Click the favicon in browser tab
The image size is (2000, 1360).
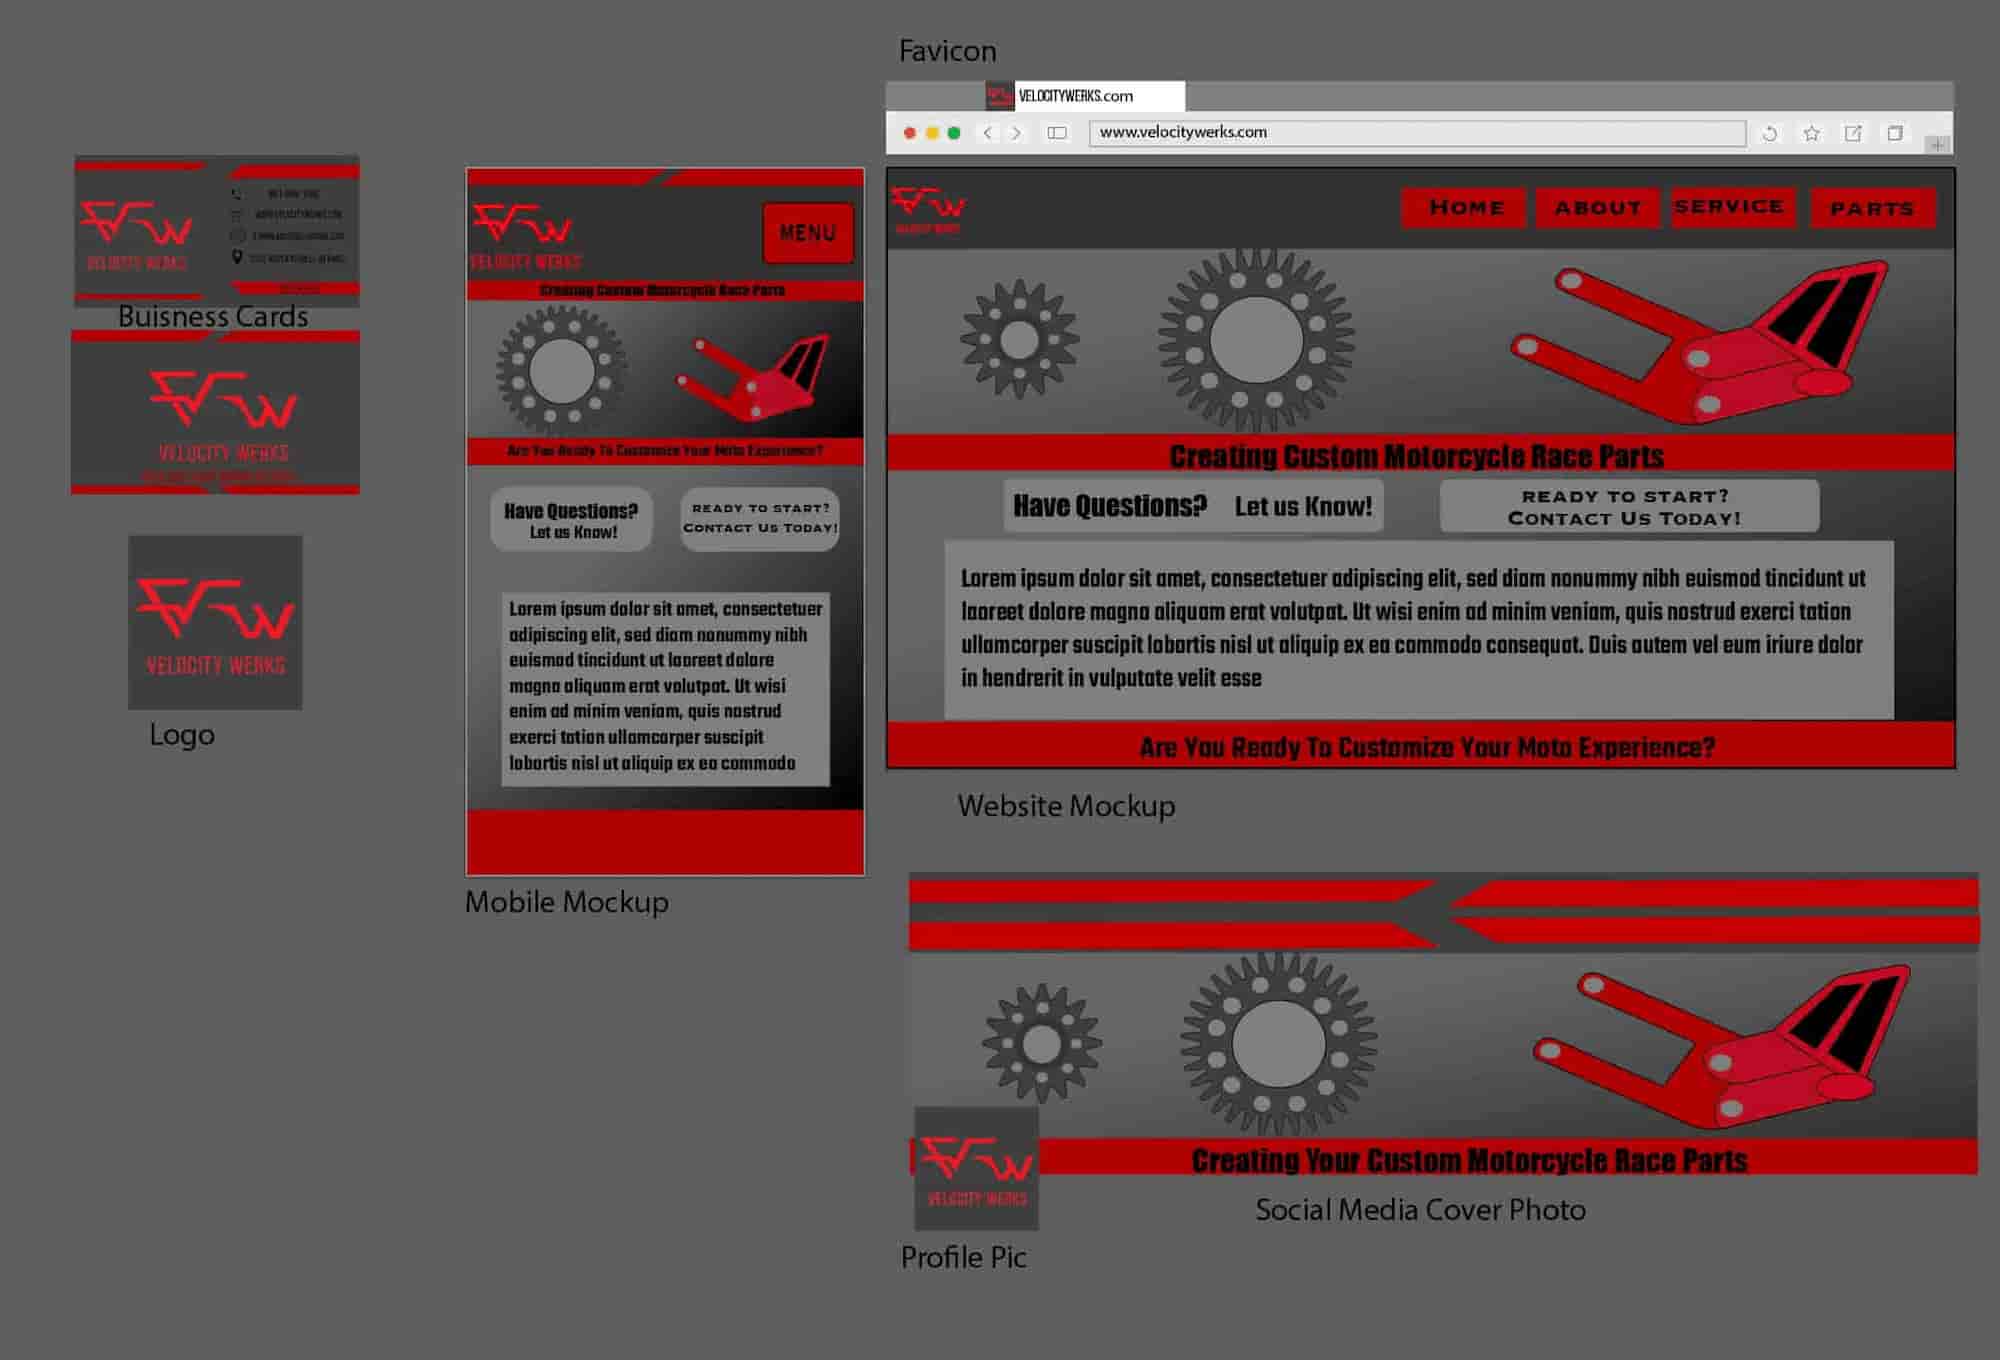(1000, 96)
